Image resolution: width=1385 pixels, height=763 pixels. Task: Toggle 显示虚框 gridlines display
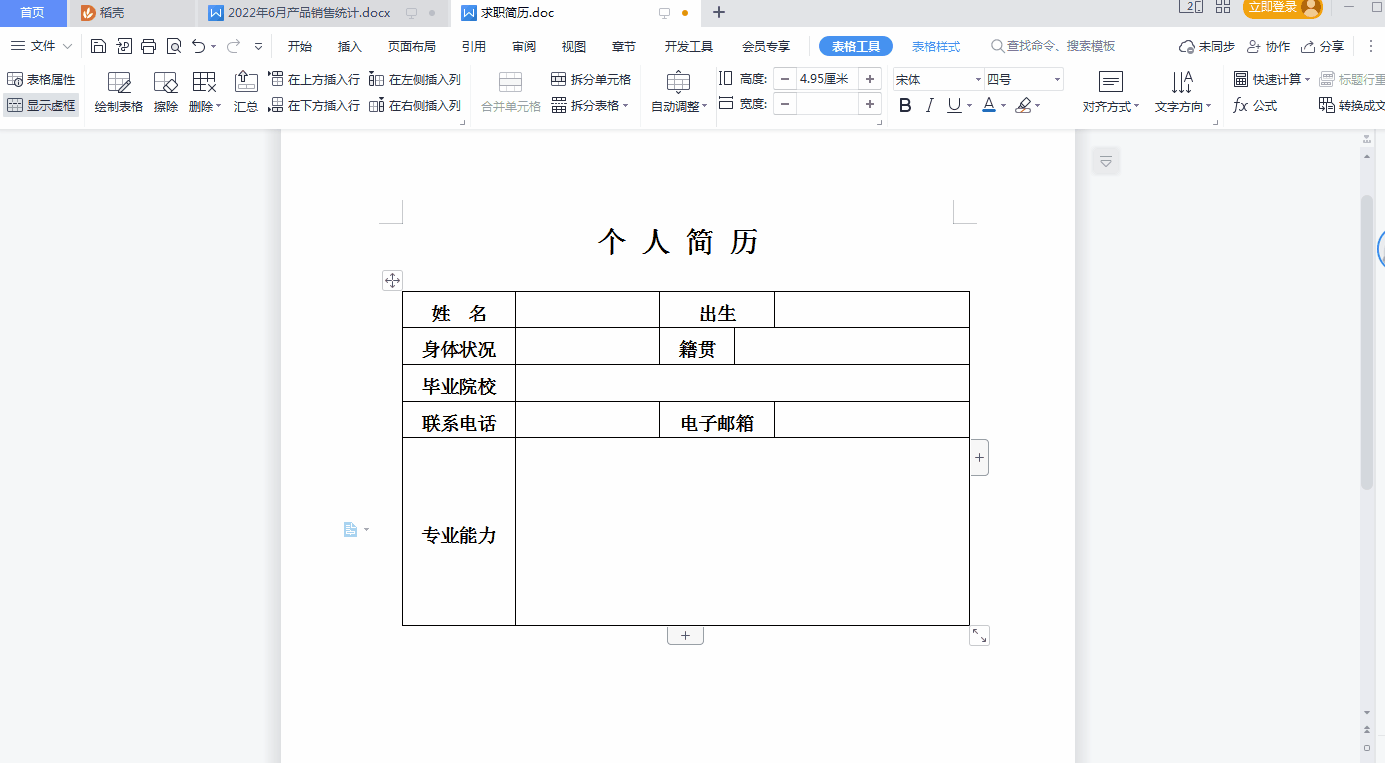pos(41,105)
